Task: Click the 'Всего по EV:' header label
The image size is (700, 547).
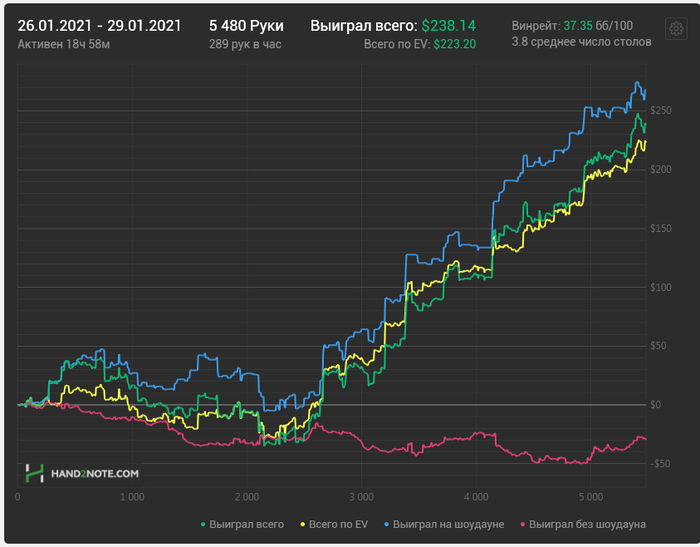Action: (x=396, y=44)
